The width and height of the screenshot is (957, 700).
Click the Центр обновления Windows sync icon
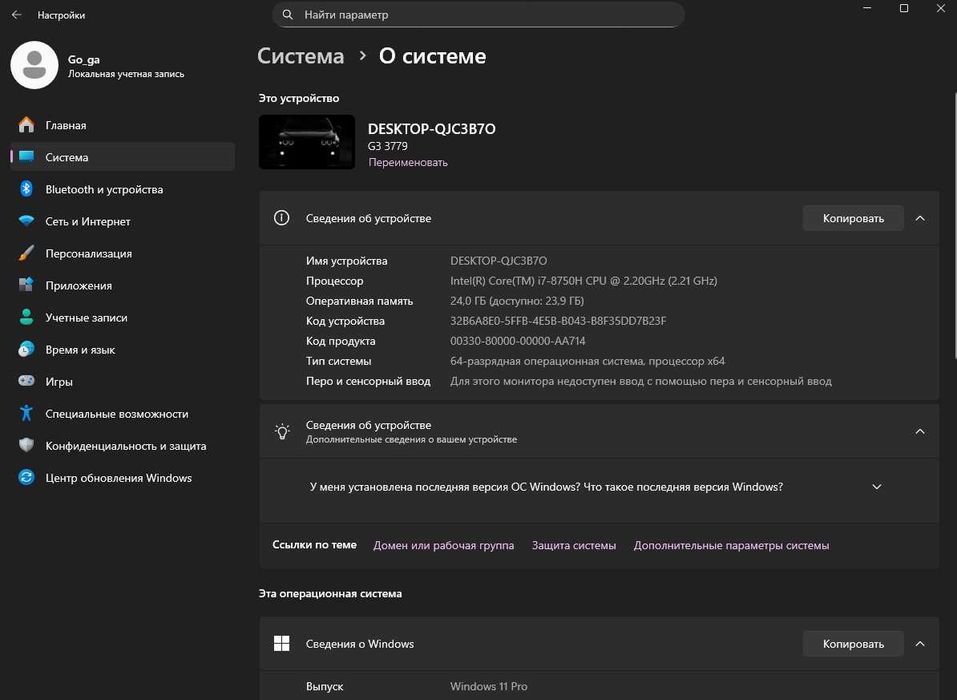[x=26, y=477]
